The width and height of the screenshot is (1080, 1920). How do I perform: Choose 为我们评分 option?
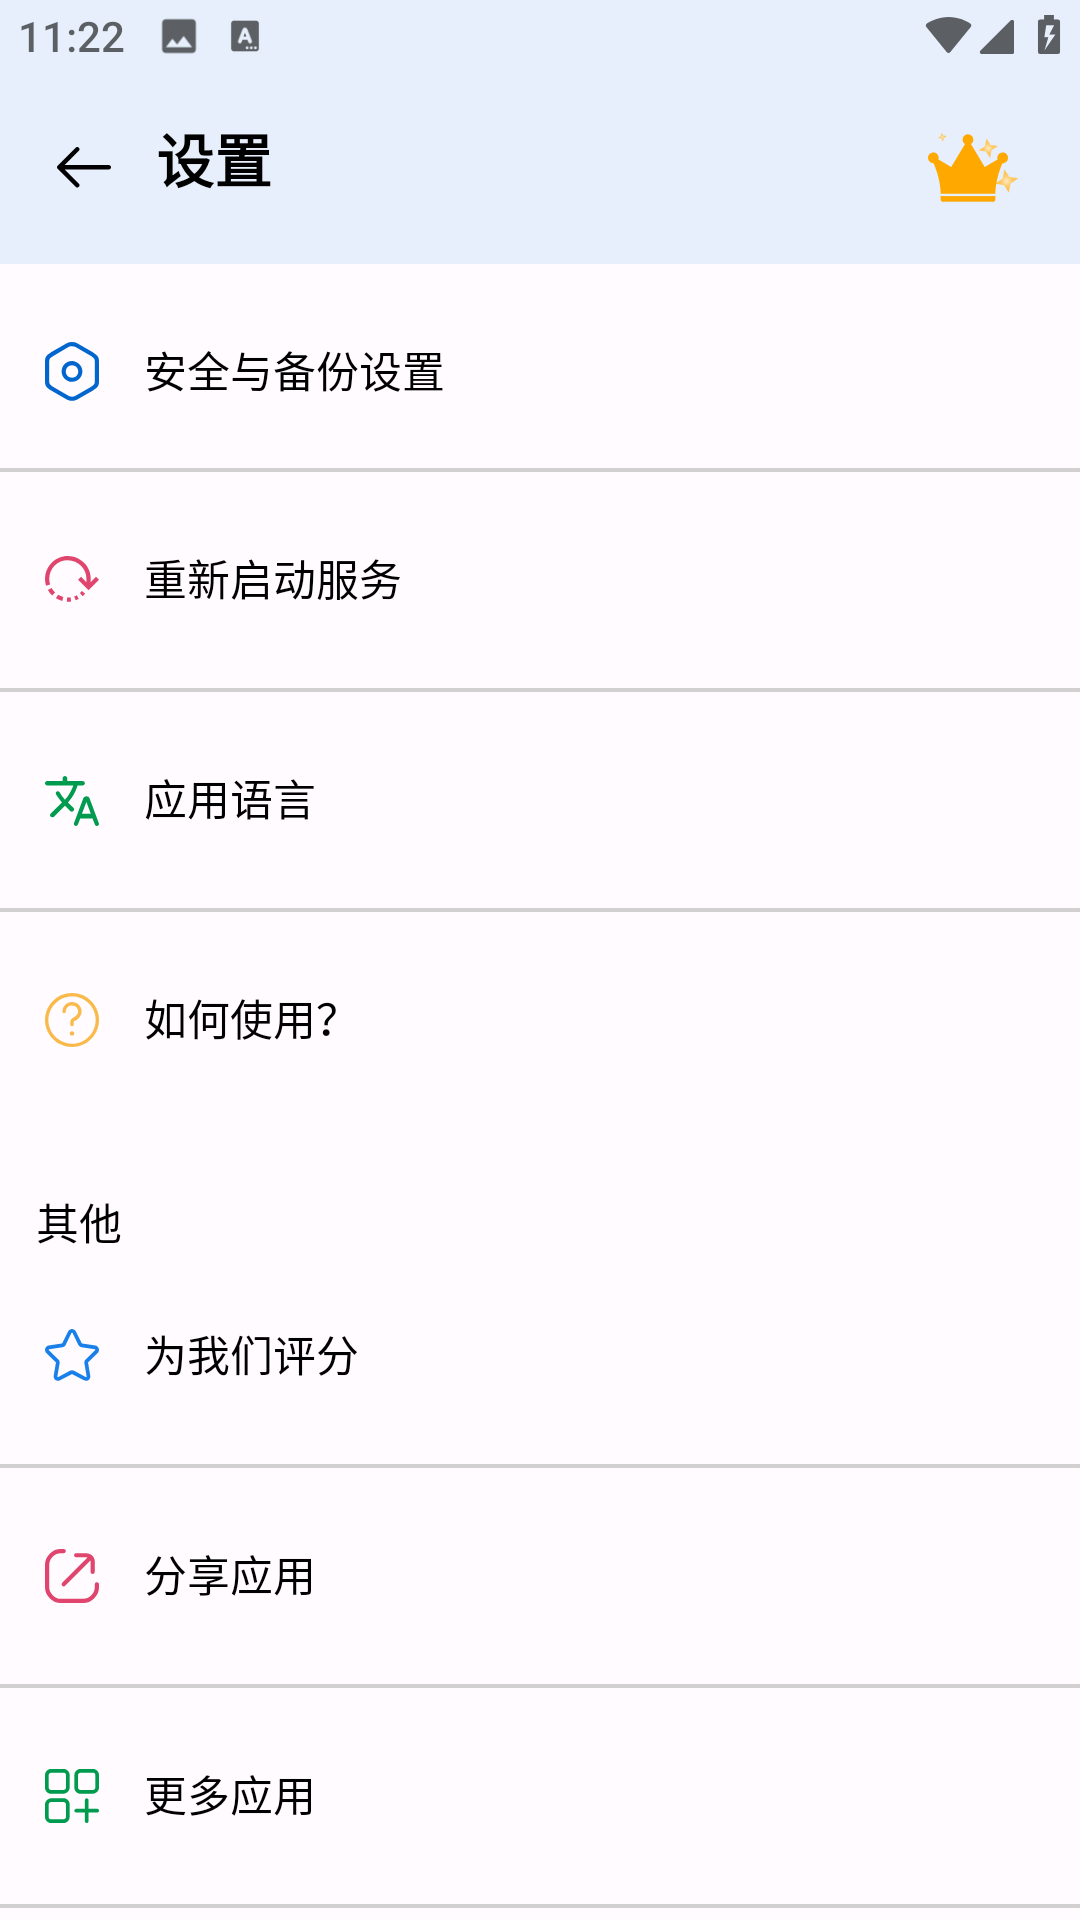coord(251,1356)
